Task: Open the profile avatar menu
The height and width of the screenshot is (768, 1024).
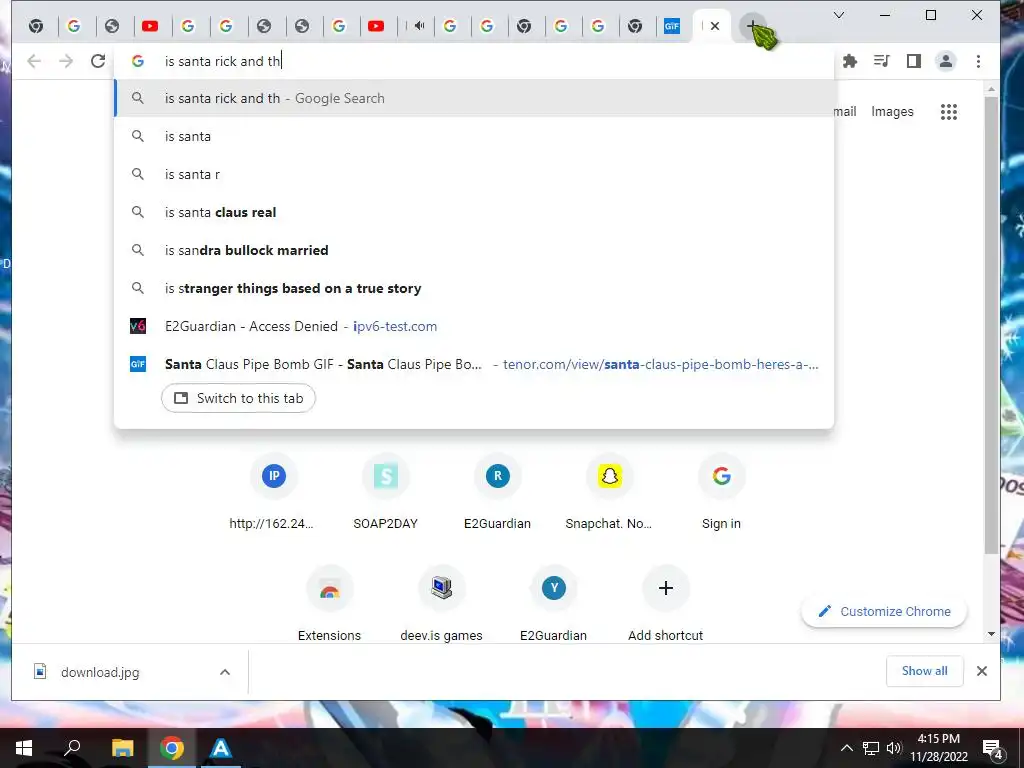Action: tap(946, 61)
